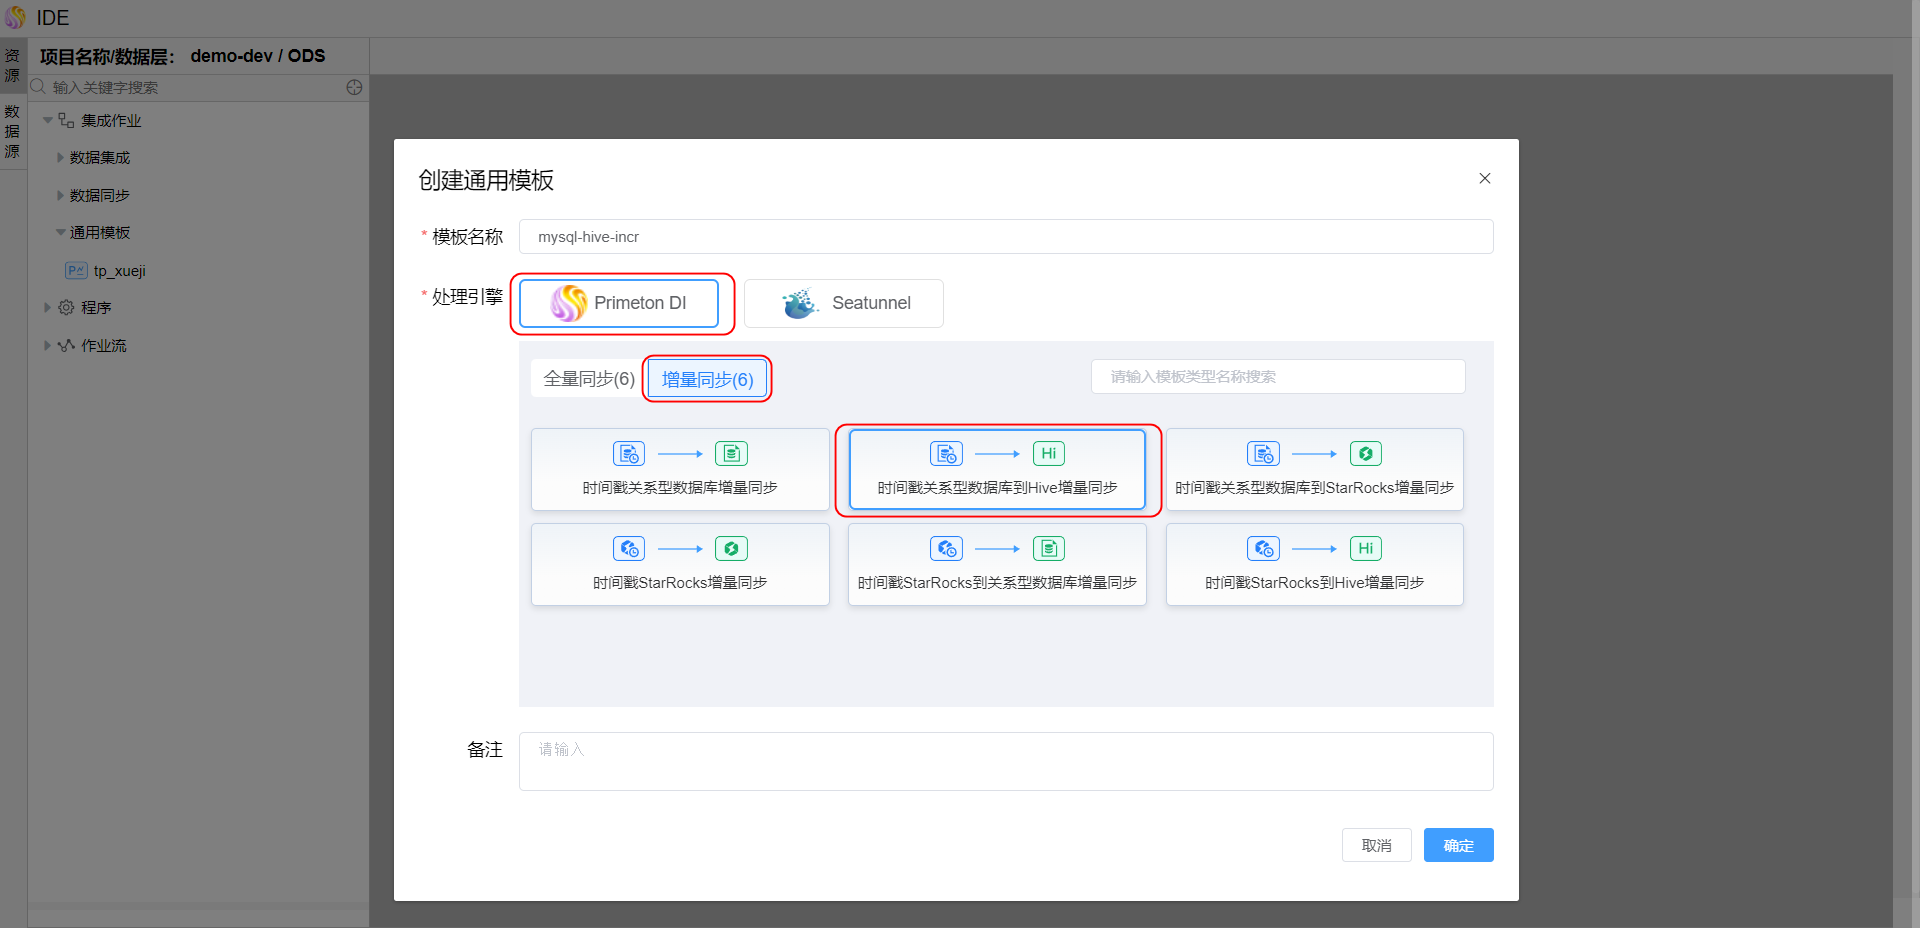
Task: Switch to the 全量同步(6) tab
Action: click(588, 379)
